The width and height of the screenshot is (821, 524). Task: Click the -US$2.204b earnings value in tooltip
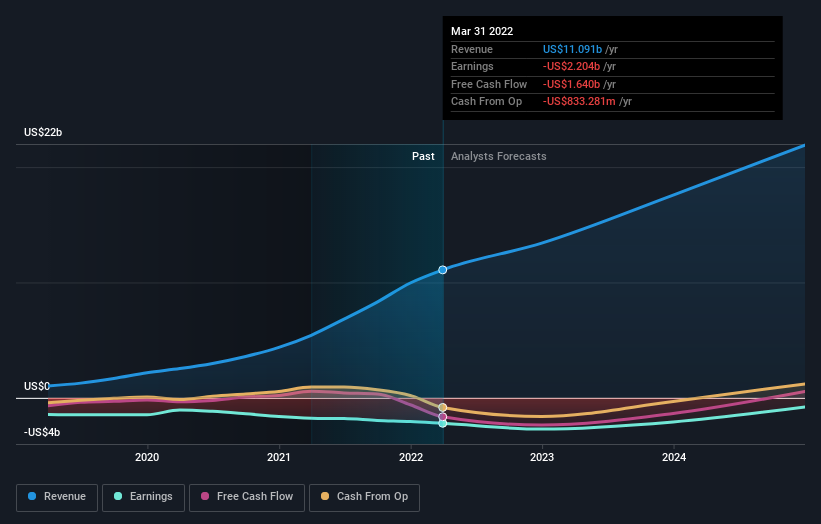571,66
